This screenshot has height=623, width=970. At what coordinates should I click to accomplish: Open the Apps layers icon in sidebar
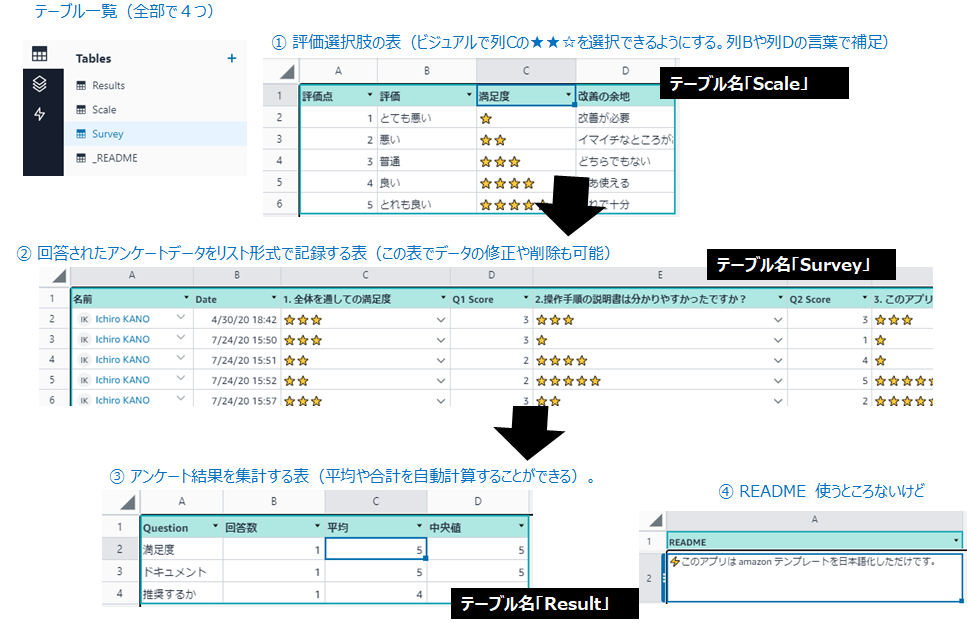(40, 84)
